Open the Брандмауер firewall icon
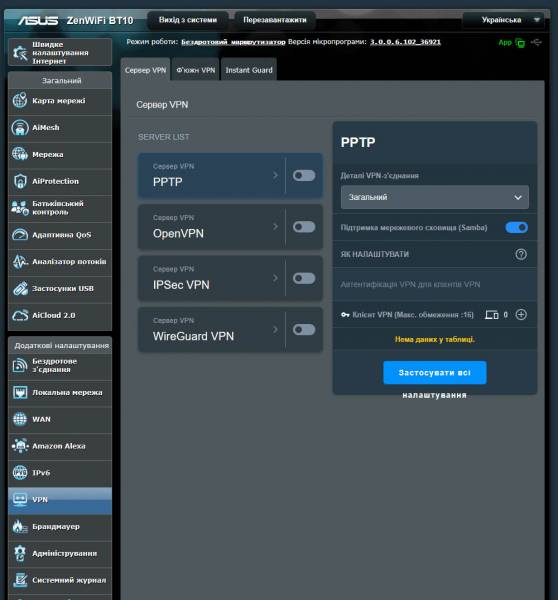The width and height of the screenshot is (558, 600). point(20,527)
